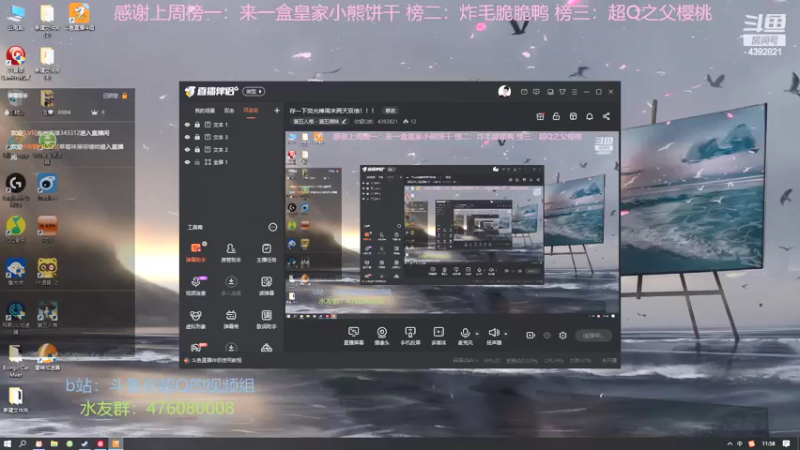This screenshot has height=450, width=800.
Task: Open the 视频连麦 tool icon
Action: pos(196,286)
